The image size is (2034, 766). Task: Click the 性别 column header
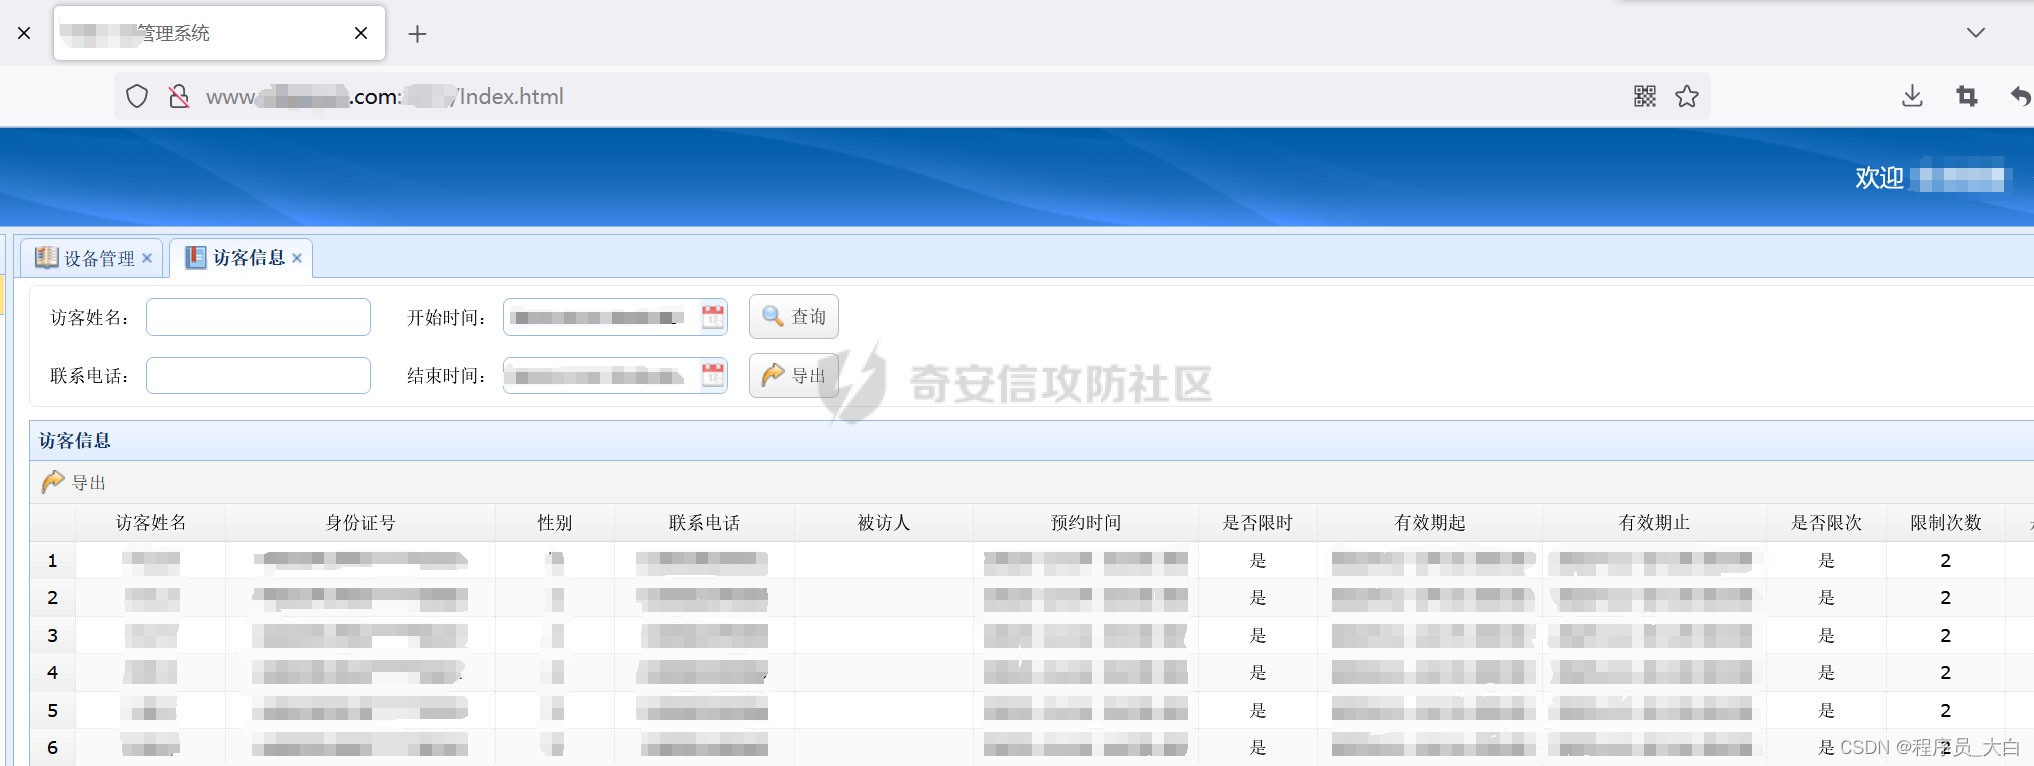(555, 523)
